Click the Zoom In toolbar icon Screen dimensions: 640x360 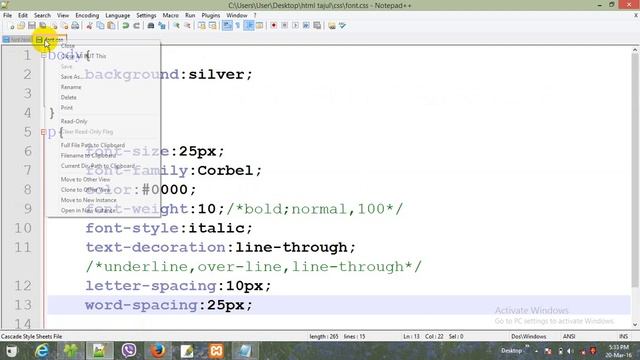click(176, 26)
